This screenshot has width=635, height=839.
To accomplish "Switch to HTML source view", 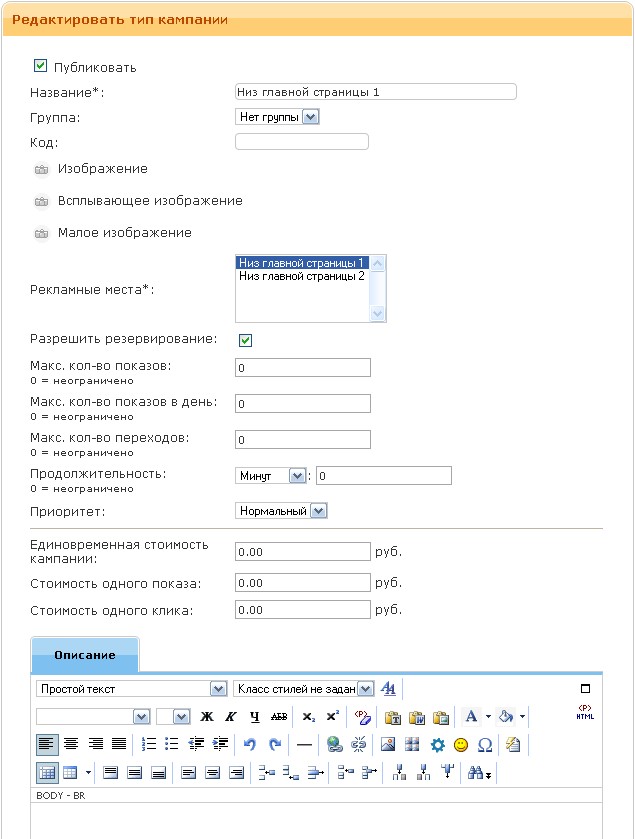I will pyautogui.click(x=585, y=714).
